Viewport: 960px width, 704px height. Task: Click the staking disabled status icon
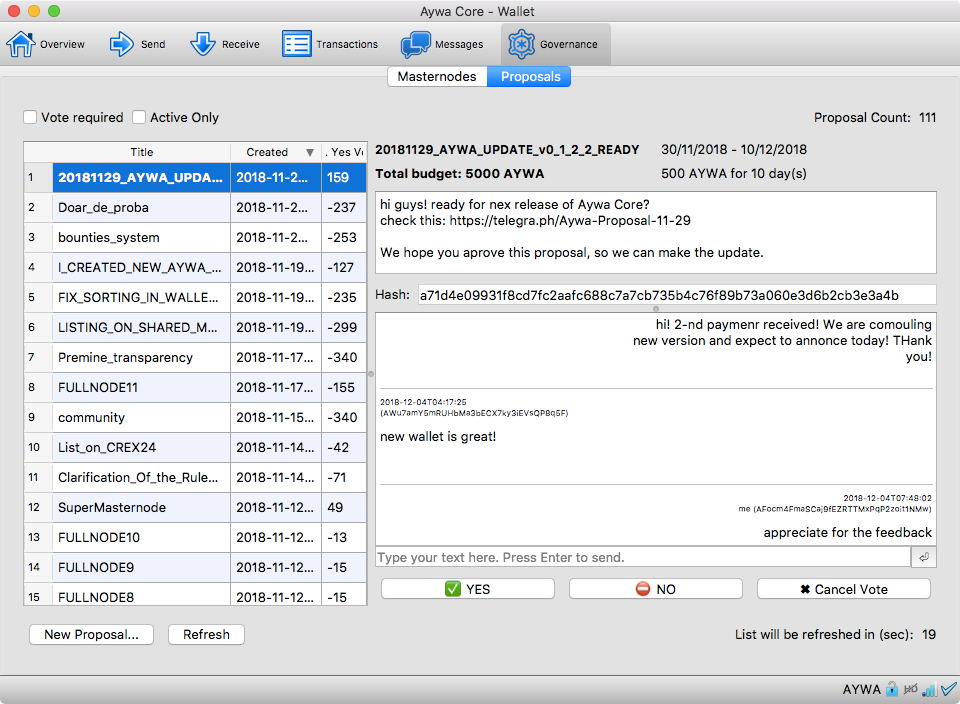tap(910, 689)
